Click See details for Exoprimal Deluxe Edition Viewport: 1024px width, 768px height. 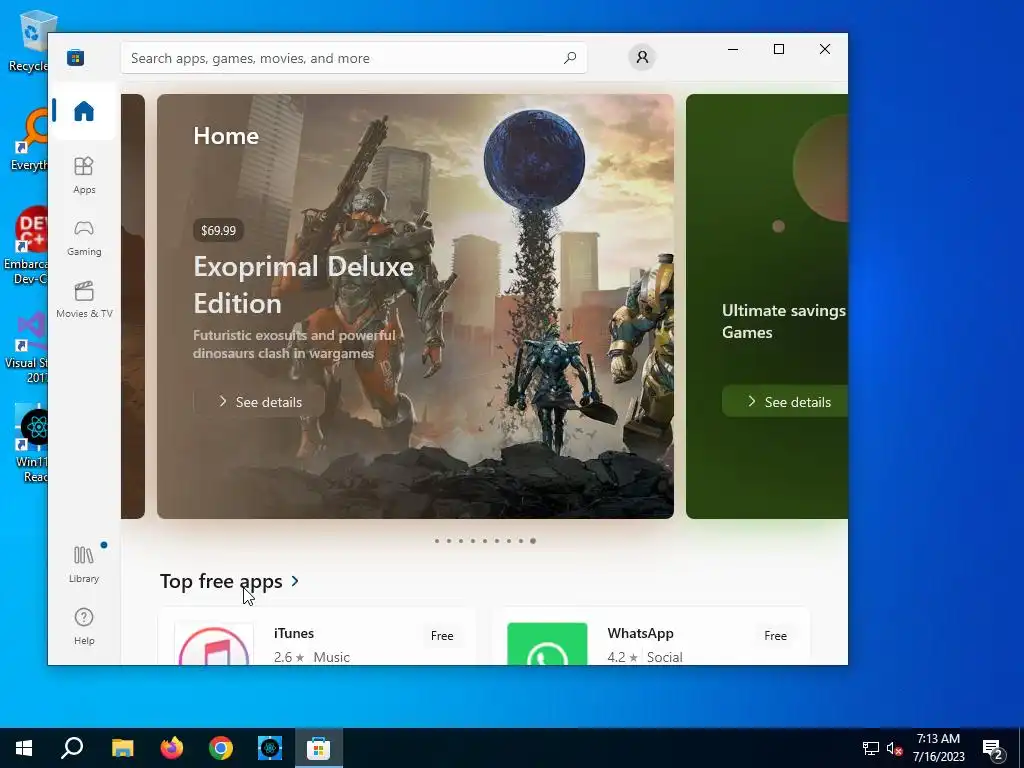[x=259, y=402]
